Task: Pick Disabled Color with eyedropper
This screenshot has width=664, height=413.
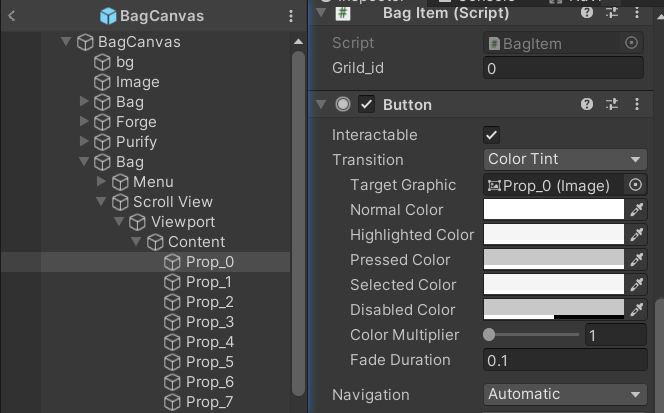Action: [x=636, y=310]
